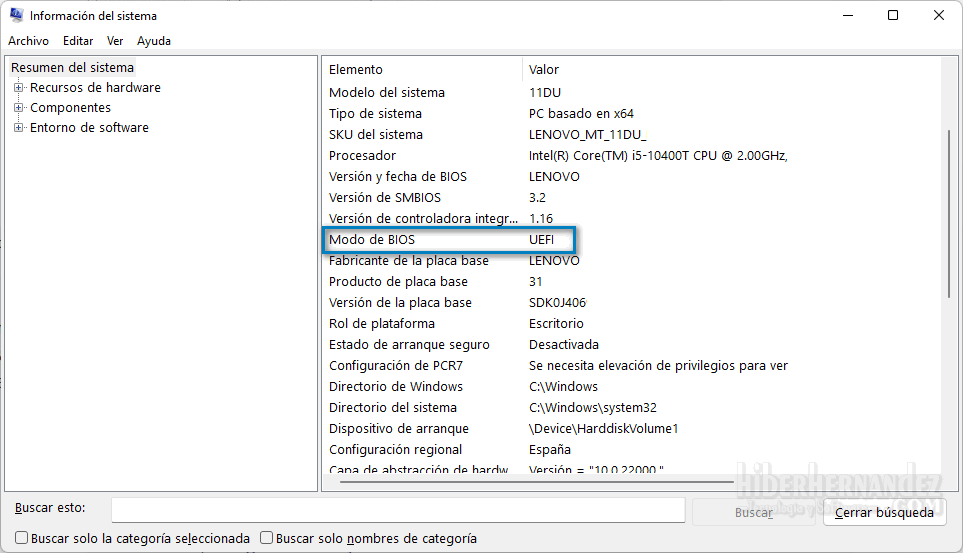The image size is (963, 553).
Task: Click the Buscar button
Action: [755, 512]
